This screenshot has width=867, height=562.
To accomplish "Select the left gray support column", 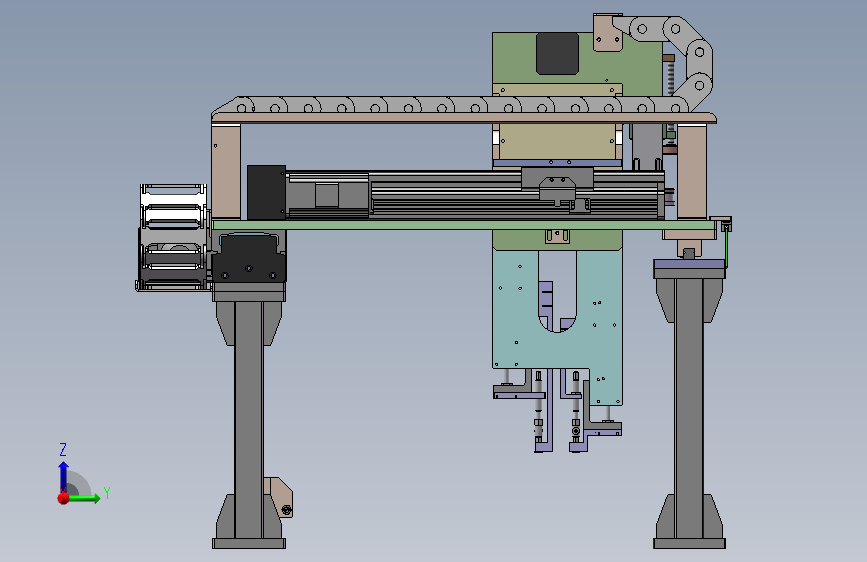I will [x=248, y=419].
